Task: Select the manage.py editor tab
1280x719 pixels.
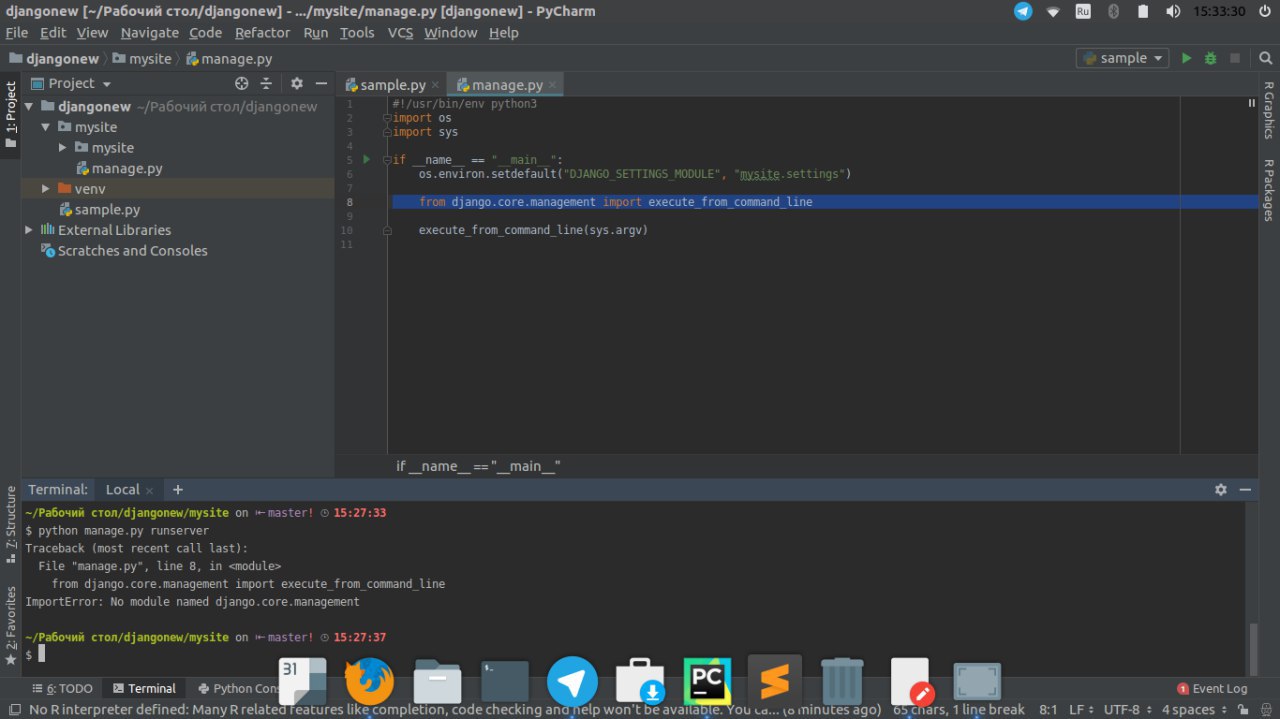Action: pyautogui.click(x=506, y=85)
